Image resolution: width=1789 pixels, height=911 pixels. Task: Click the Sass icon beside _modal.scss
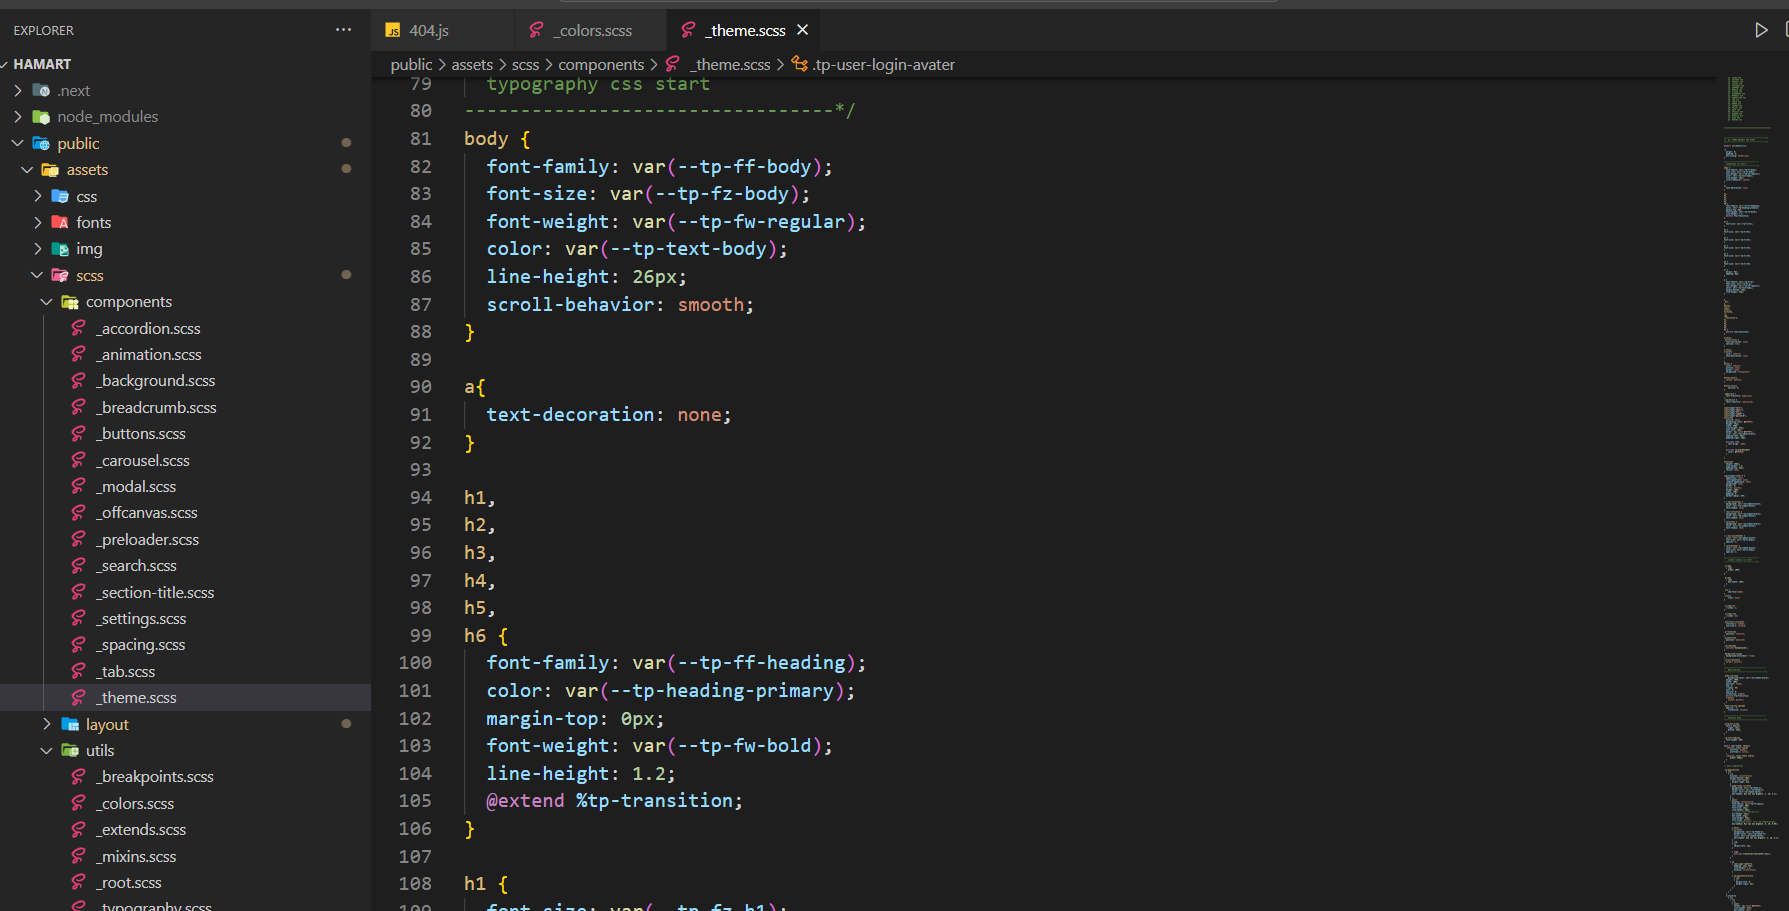click(x=78, y=486)
